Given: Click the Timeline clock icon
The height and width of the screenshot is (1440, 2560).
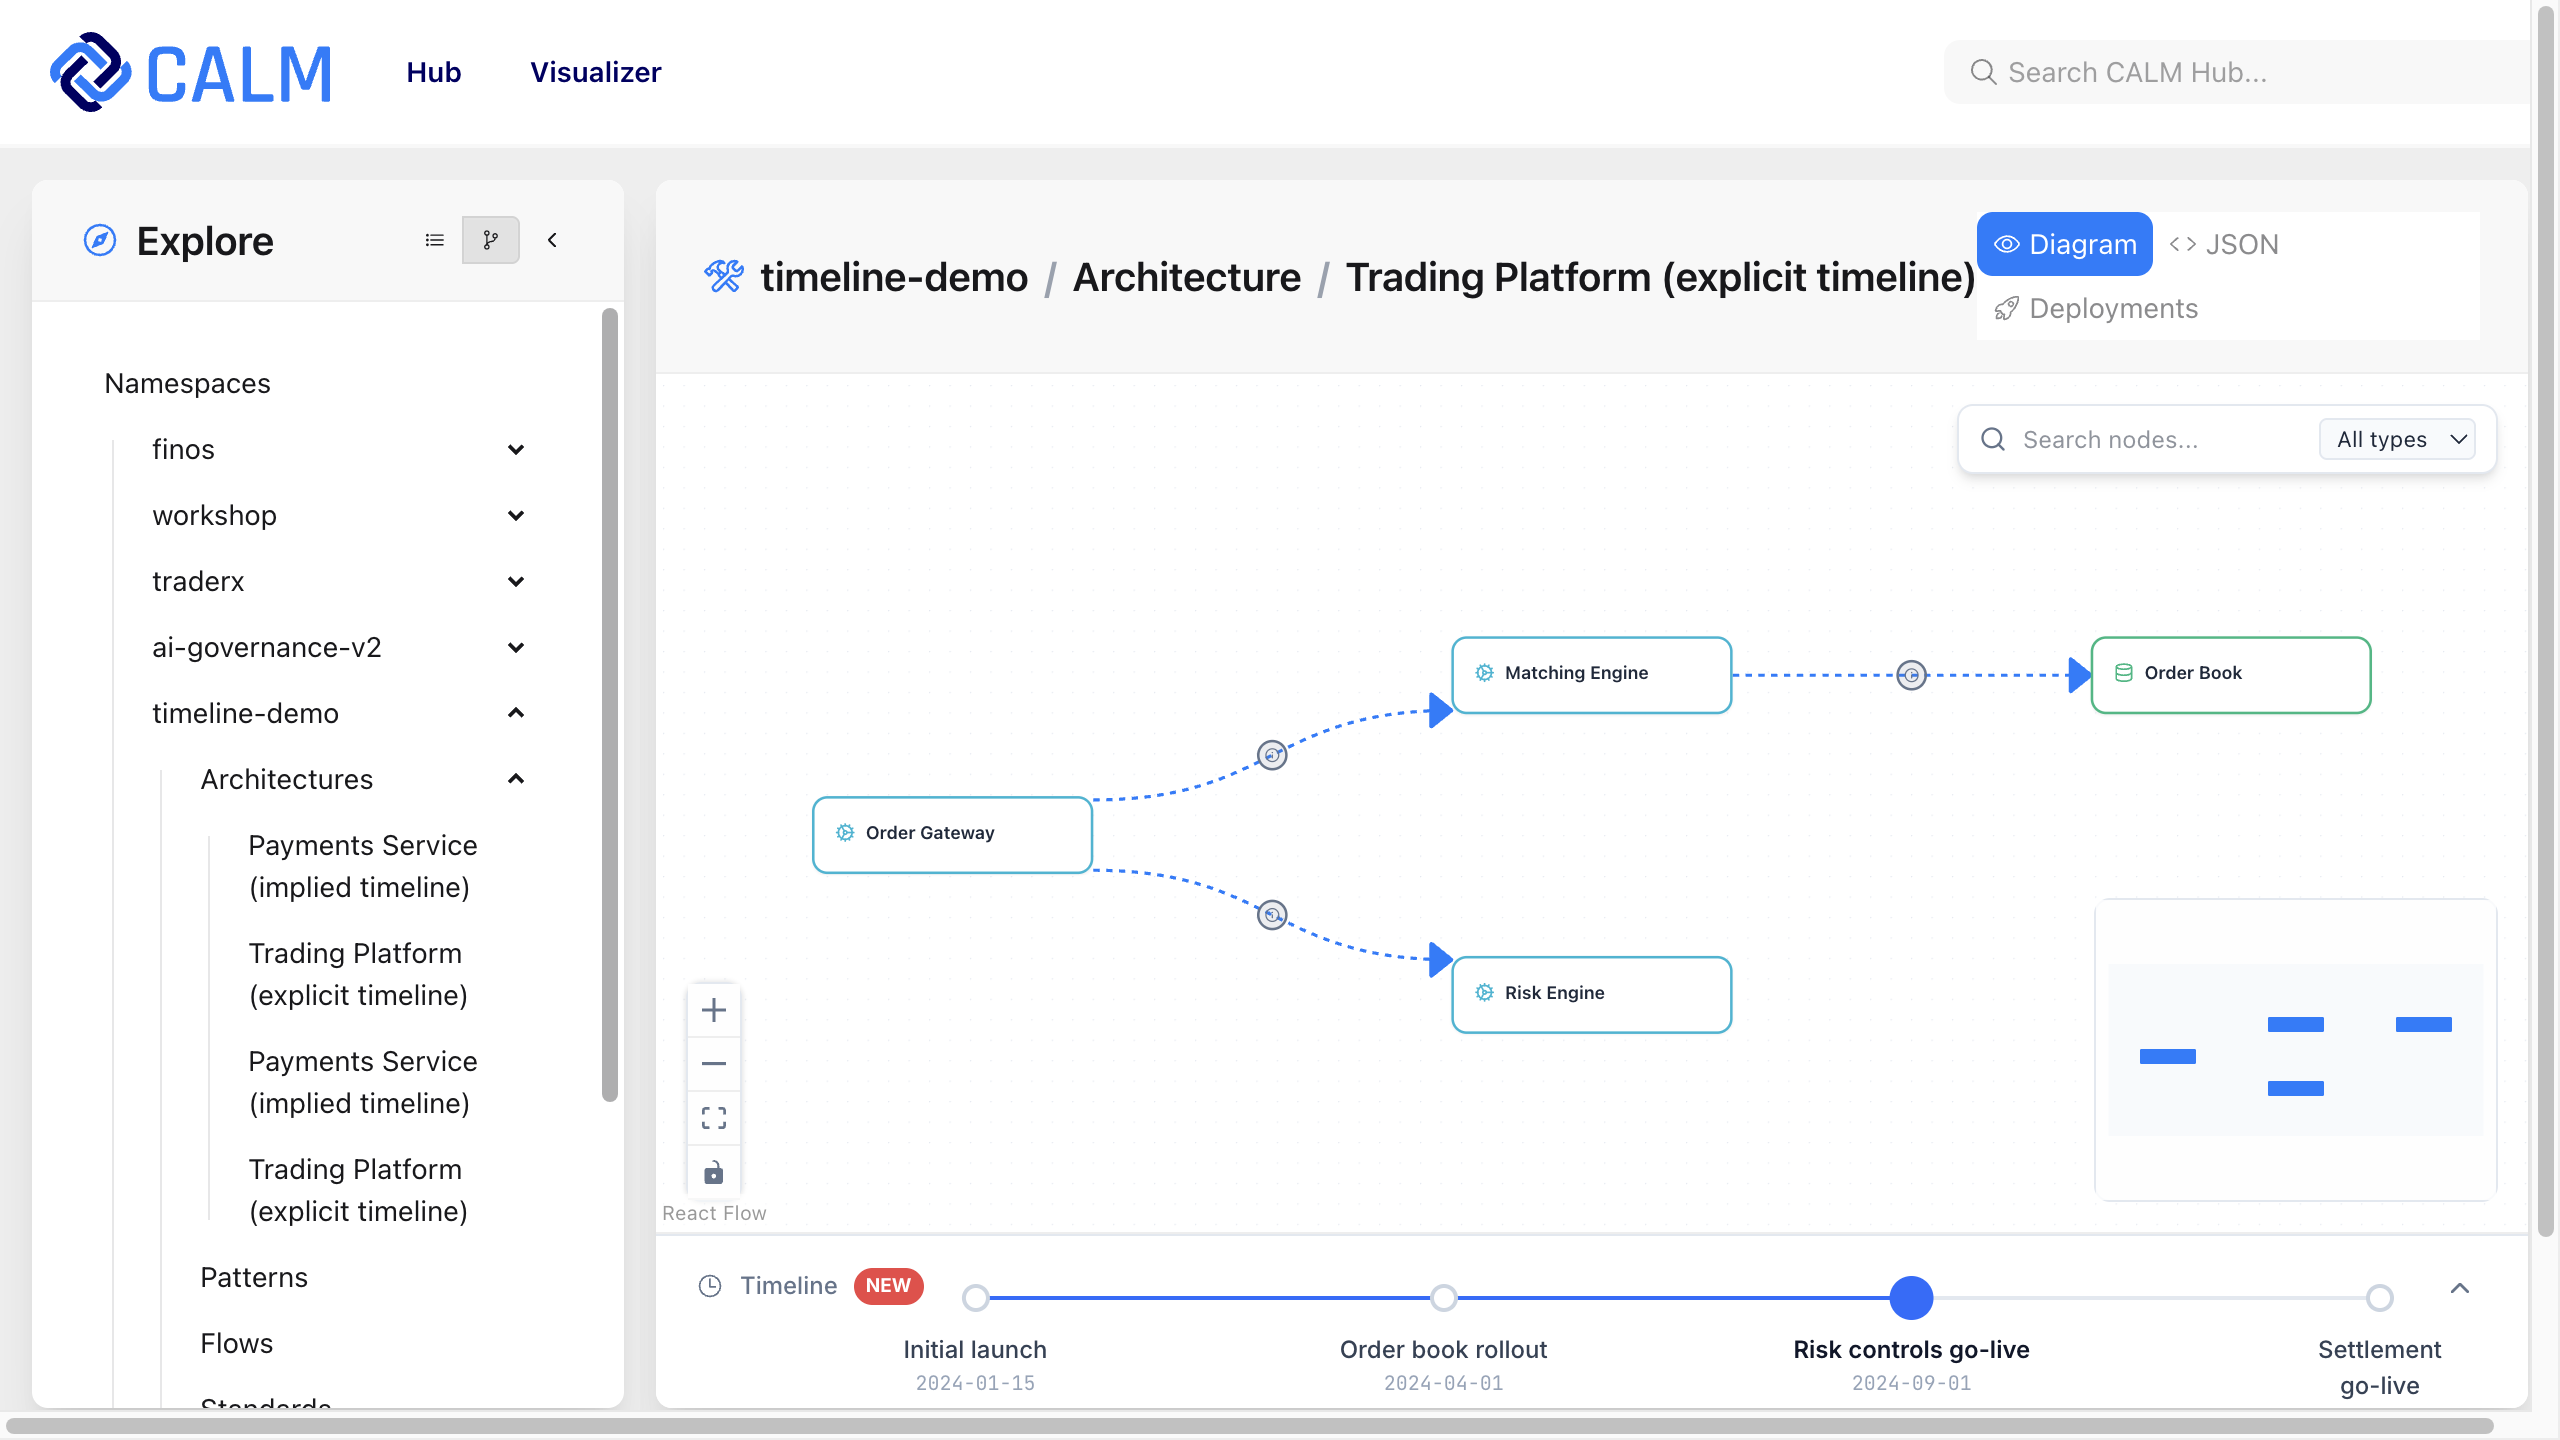Looking at the screenshot, I should tap(710, 1286).
